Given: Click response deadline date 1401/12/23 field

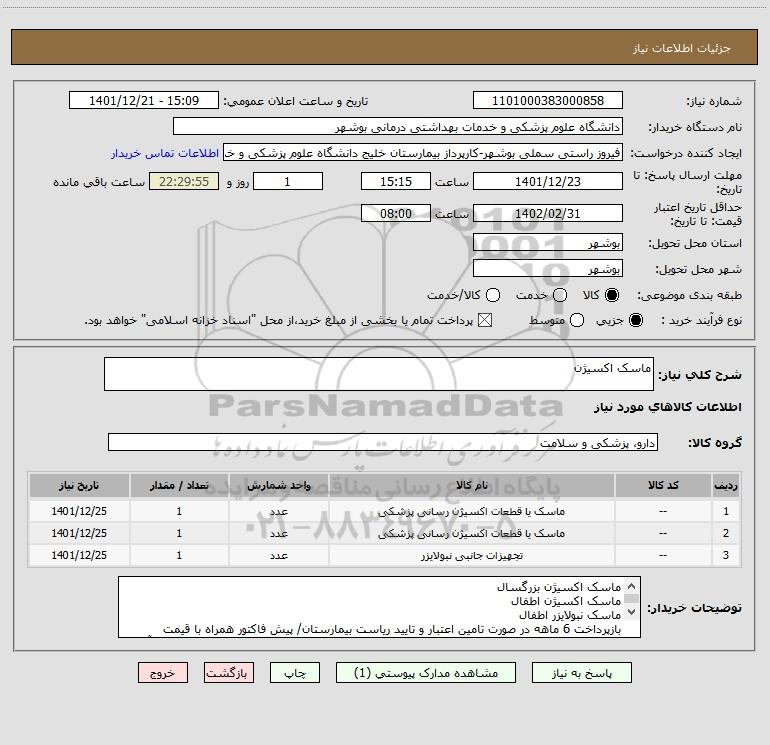Looking at the screenshot, I should tap(548, 181).
